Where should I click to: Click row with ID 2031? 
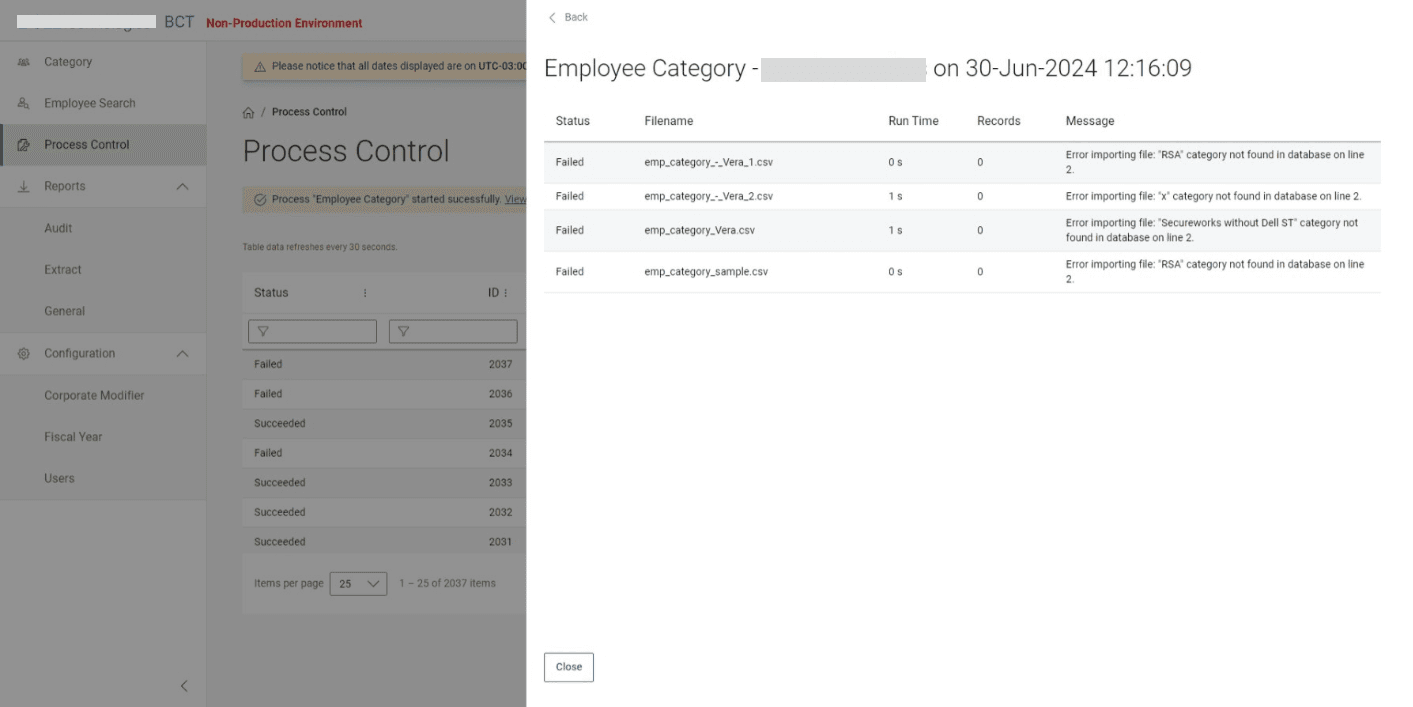384,542
